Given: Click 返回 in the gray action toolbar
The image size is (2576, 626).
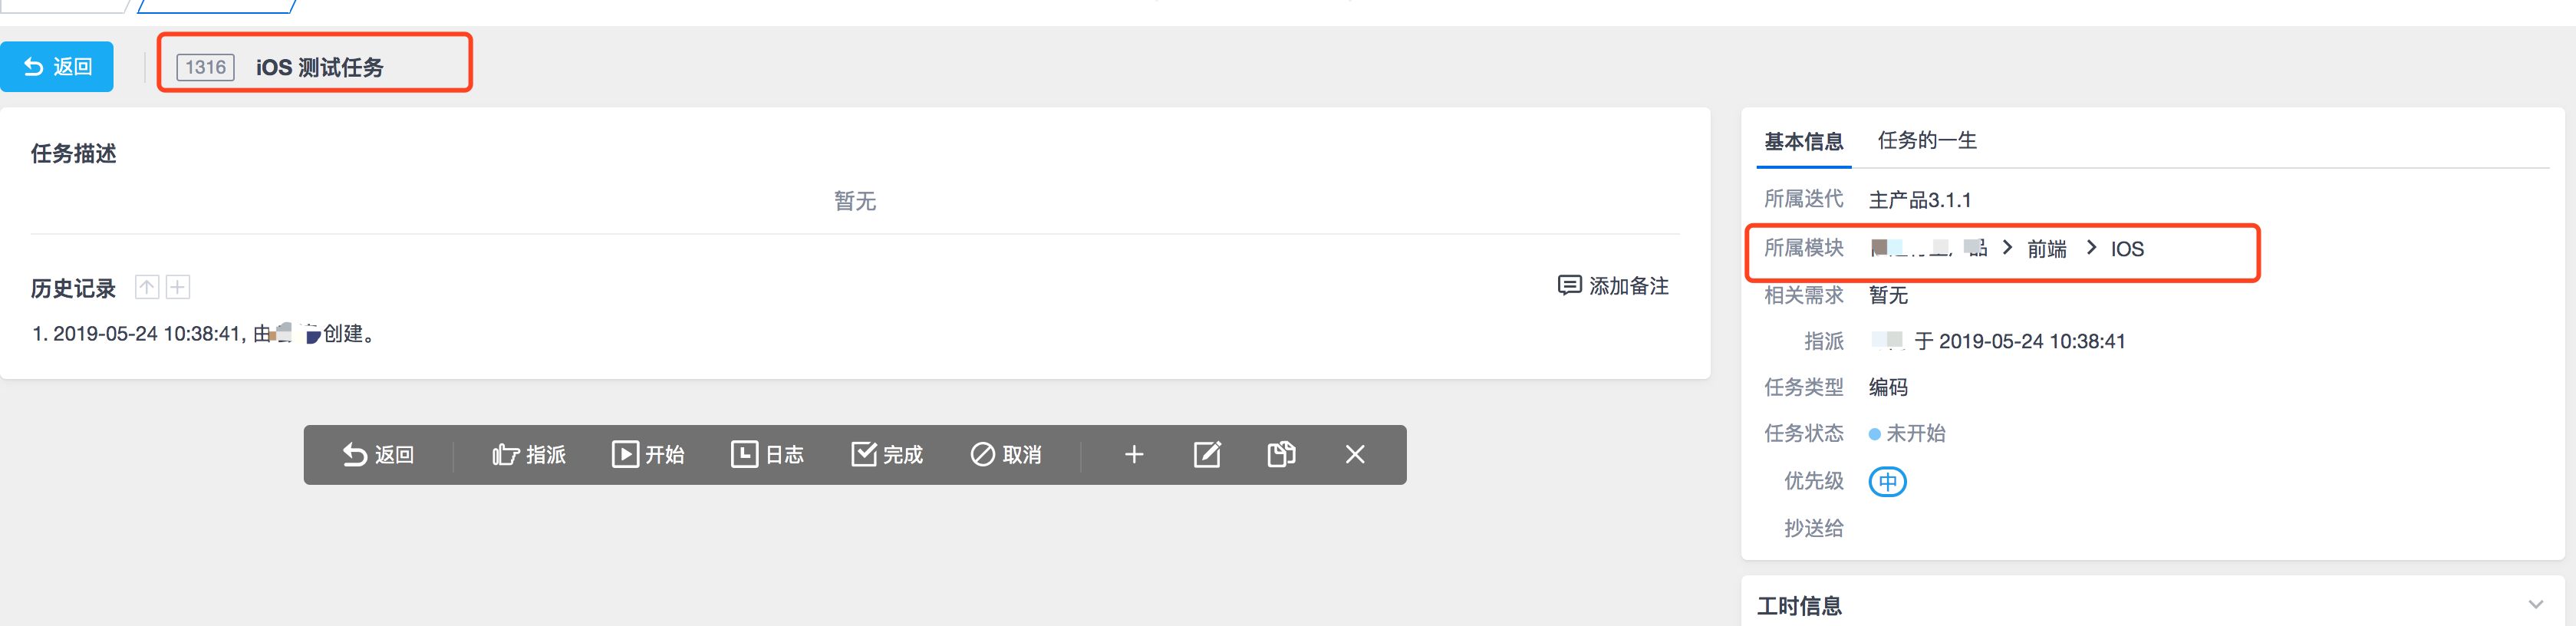Looking at the screenshot, I should tap(378, 455).
